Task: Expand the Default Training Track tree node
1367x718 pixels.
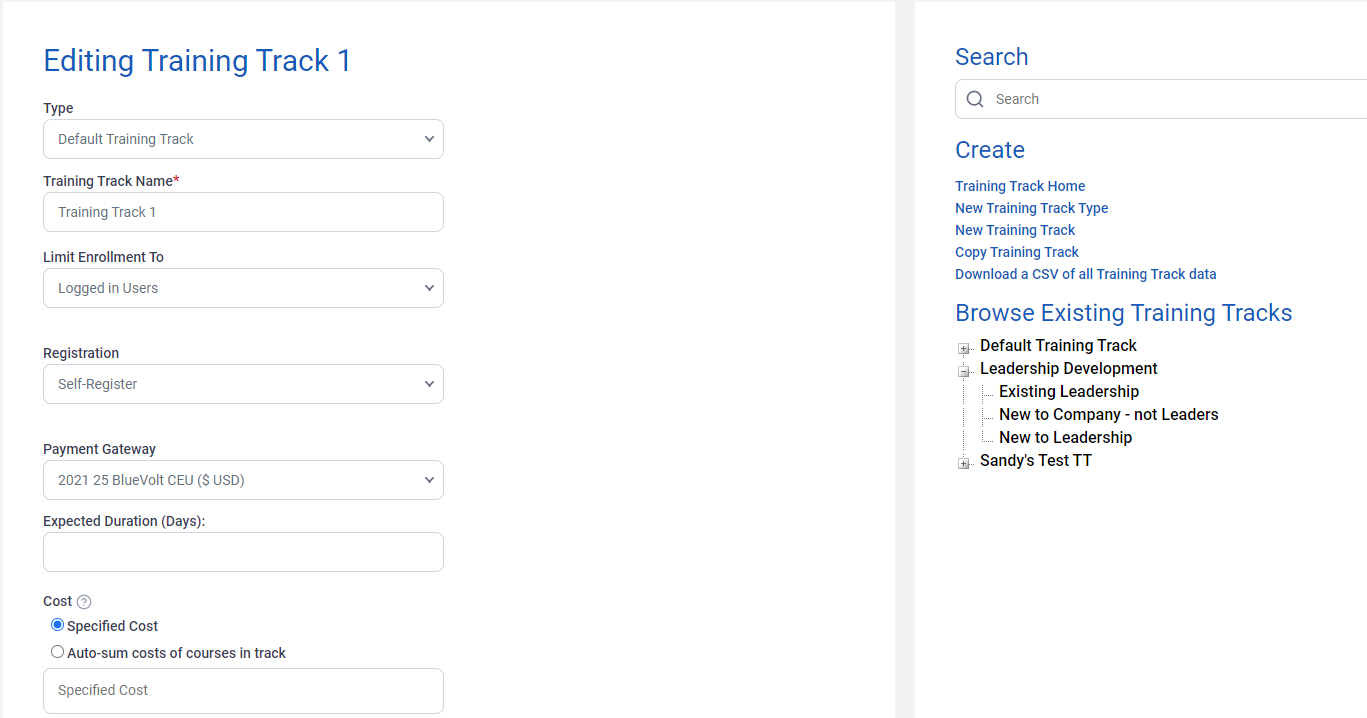Action: 964,349
